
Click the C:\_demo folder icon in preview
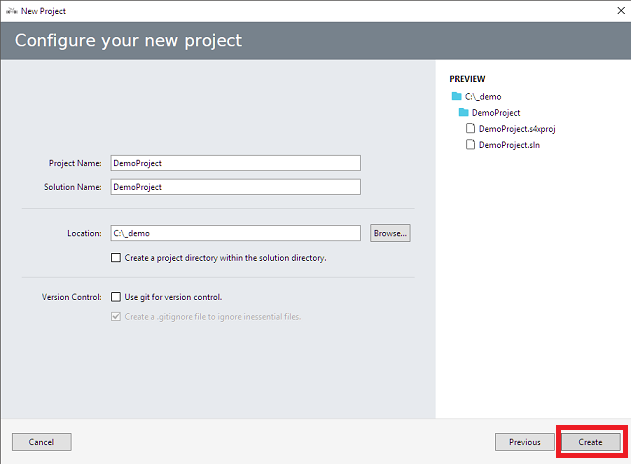click(457, 96)
